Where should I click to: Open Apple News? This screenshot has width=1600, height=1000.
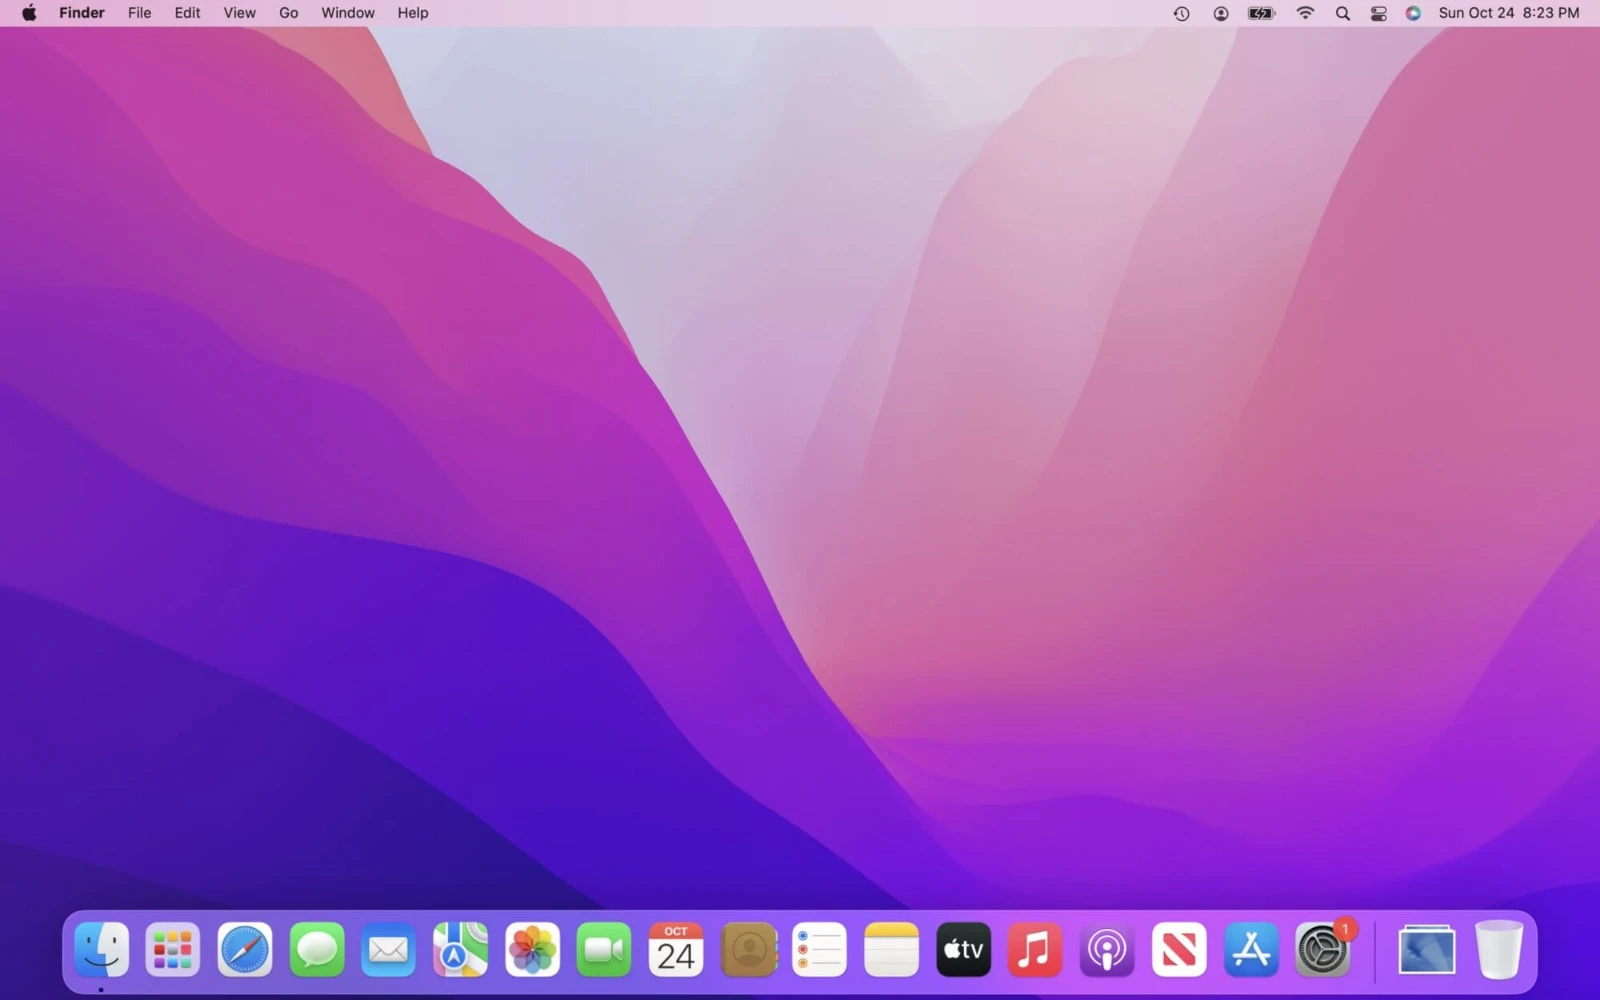coord(1179,950)
